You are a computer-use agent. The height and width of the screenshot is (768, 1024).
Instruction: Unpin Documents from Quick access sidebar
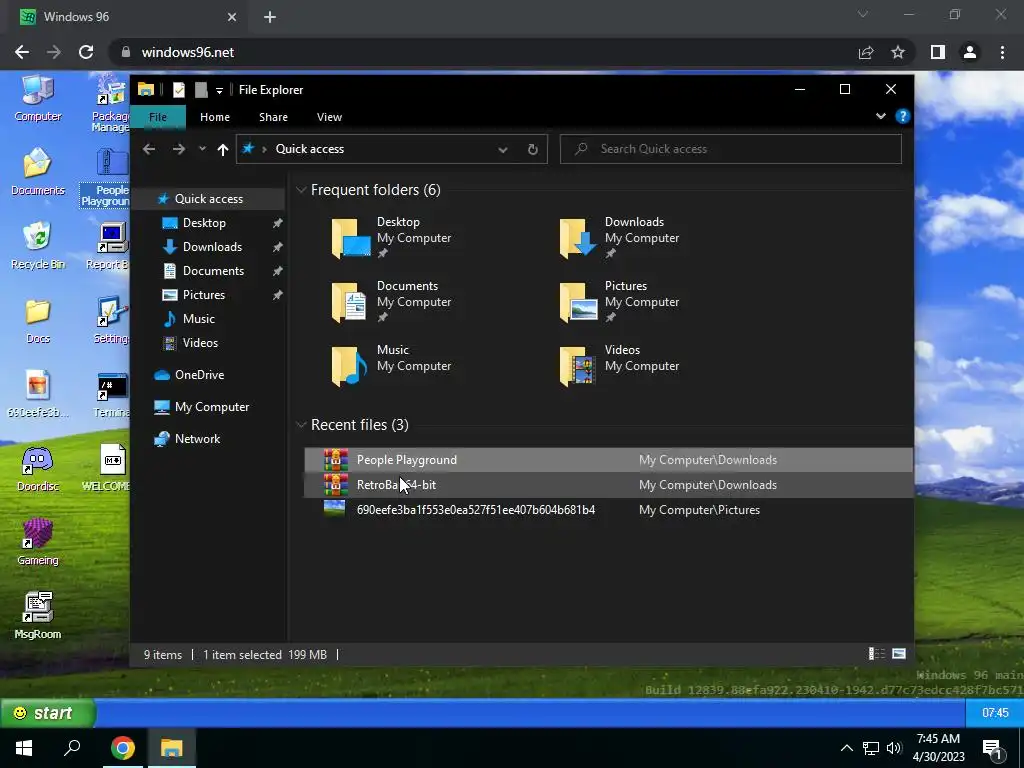coord(278,271)
